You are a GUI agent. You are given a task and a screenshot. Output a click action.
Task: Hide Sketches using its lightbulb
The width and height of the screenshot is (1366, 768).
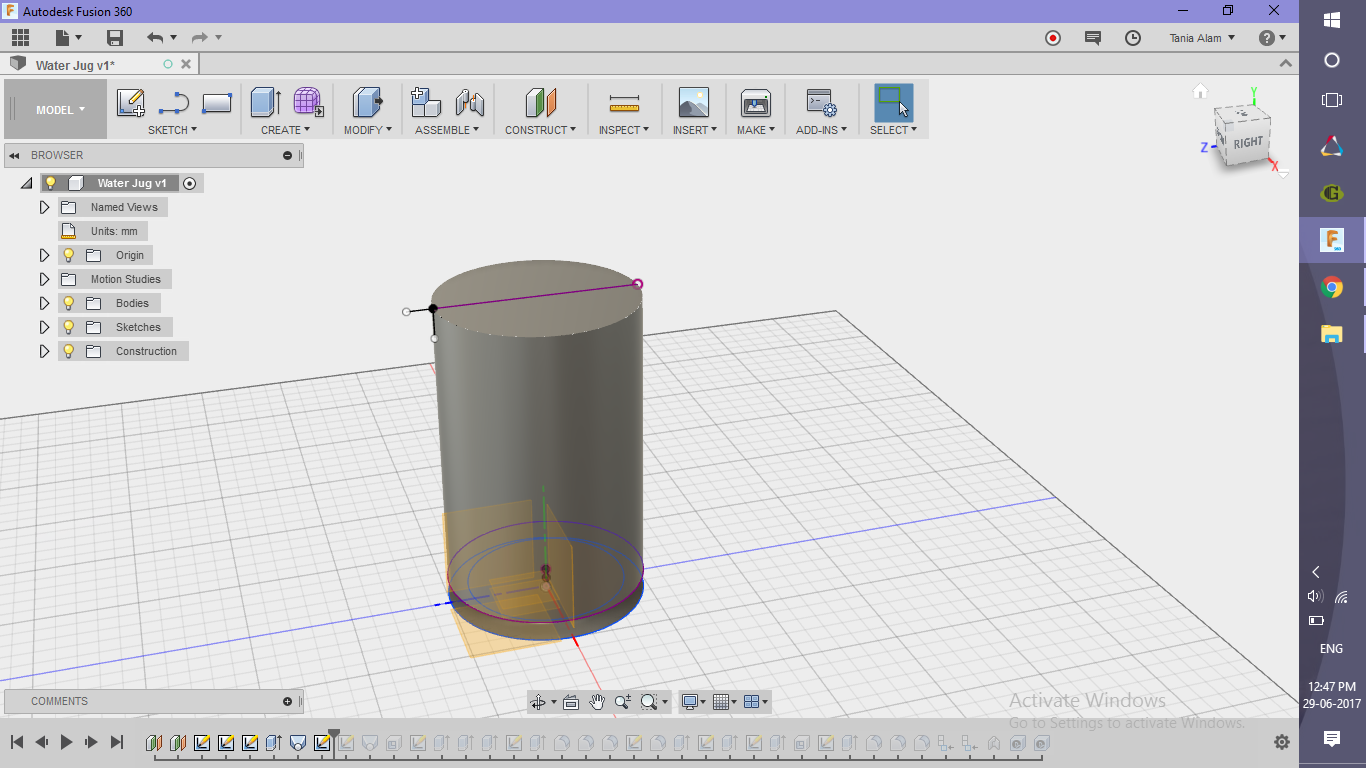click(x=69, y=327)
